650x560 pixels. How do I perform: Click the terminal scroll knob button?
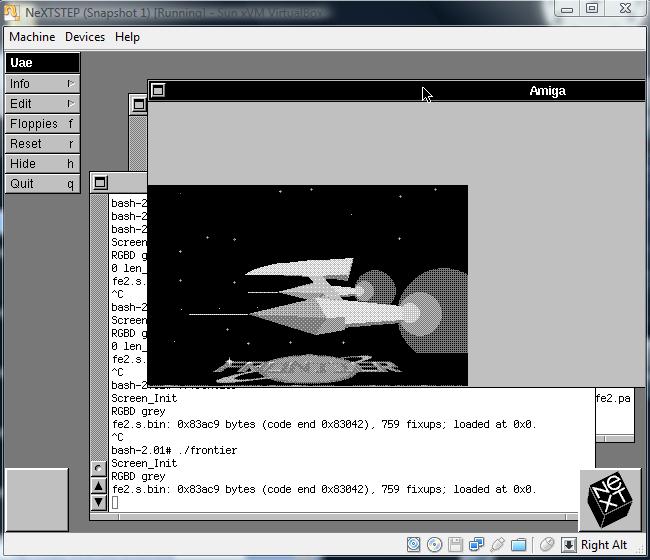pos(99,468)
